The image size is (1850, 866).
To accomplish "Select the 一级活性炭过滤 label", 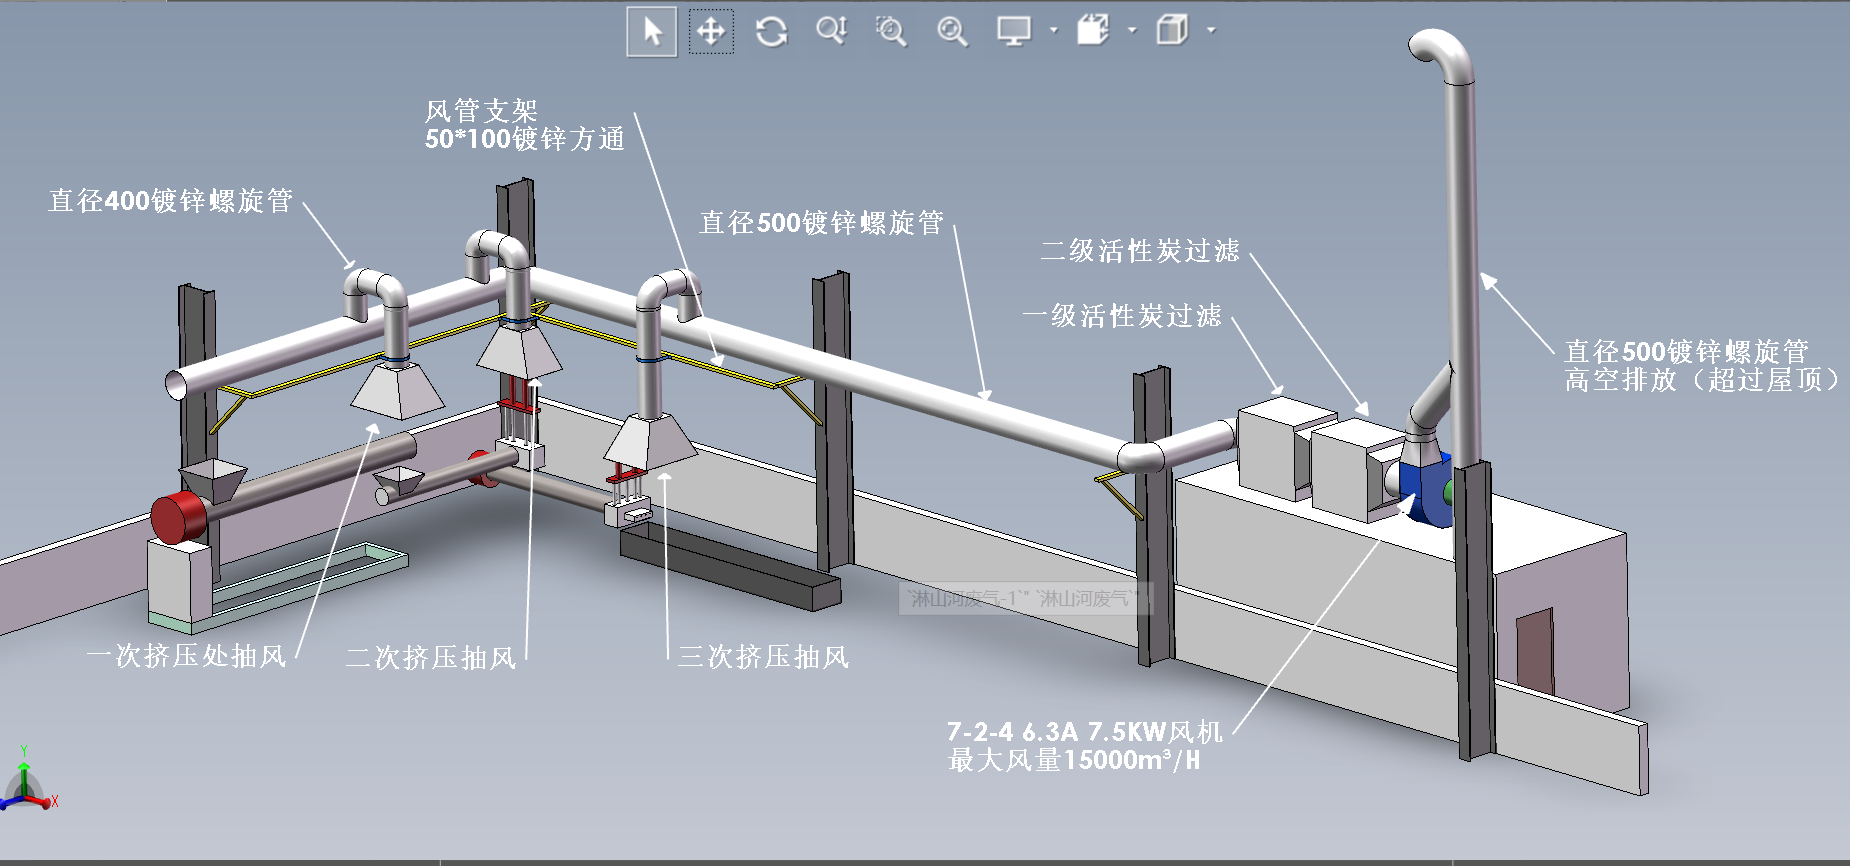I will 1122,316.
